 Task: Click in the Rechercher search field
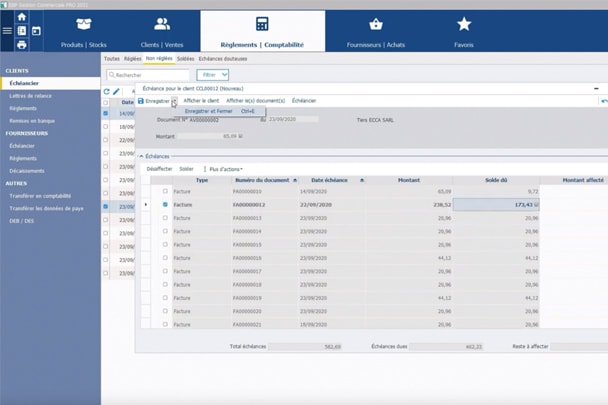(x=150, y=75)
